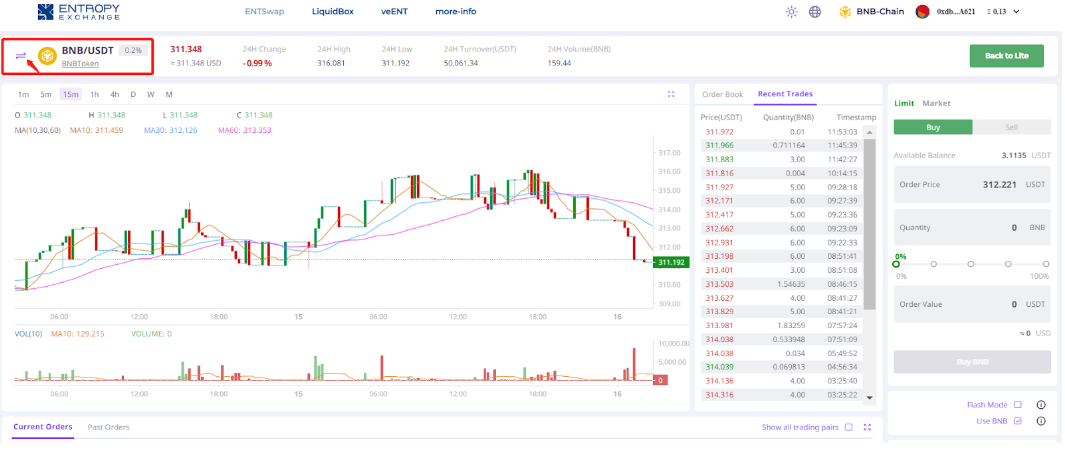Open the BNBToken link
The width and height of the screenshot is (1065, 452).
coord(80,63)
